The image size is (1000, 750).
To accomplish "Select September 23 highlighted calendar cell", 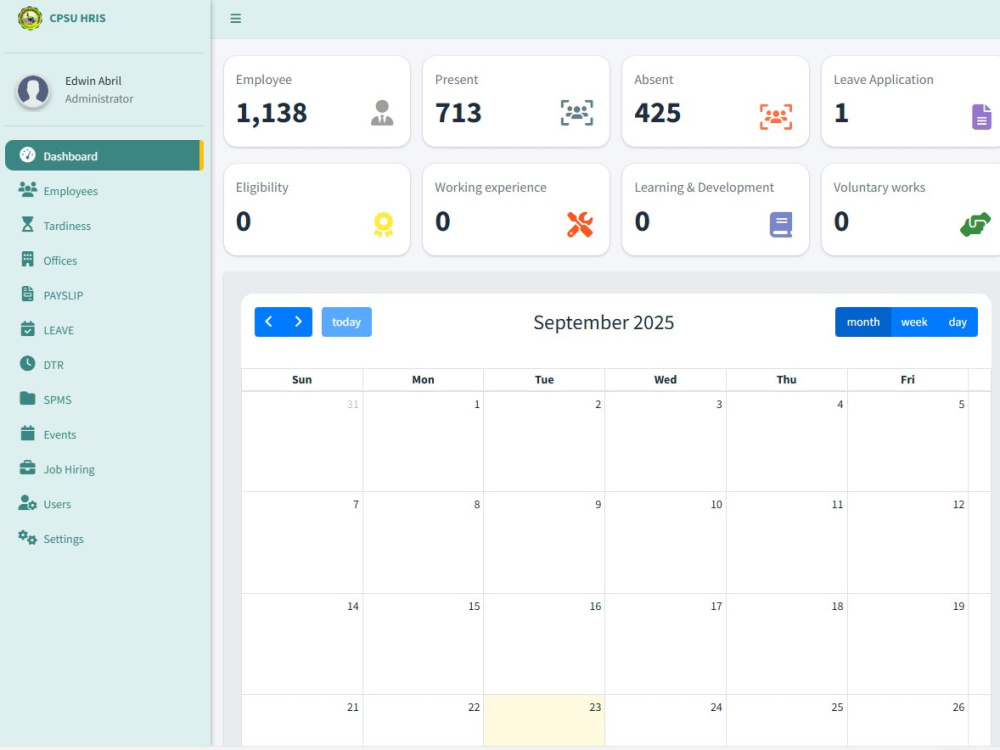I will [x=544, y=721].
